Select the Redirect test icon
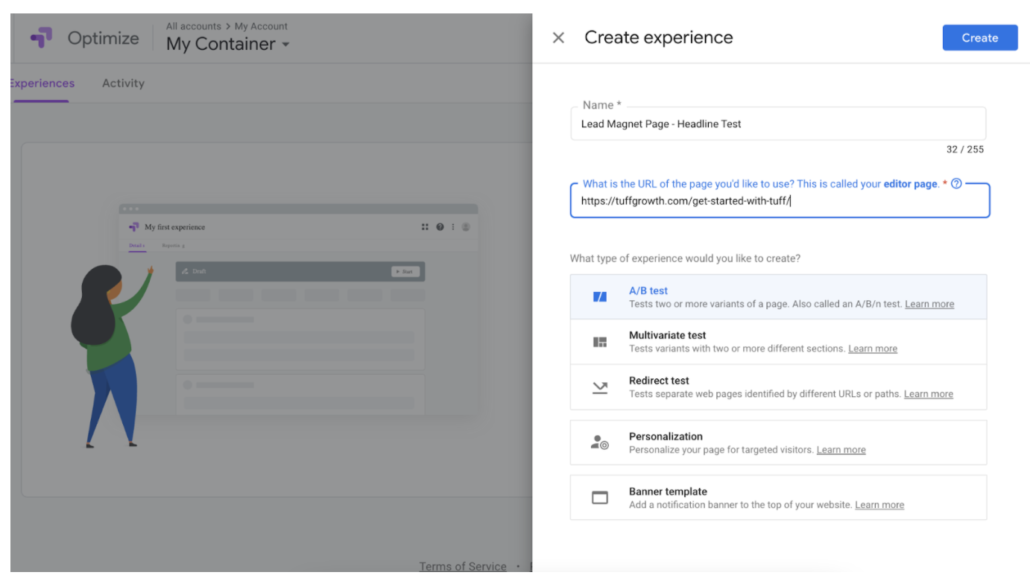The height and width of the screenshot is (581, 1030). [x=598, y=386]
